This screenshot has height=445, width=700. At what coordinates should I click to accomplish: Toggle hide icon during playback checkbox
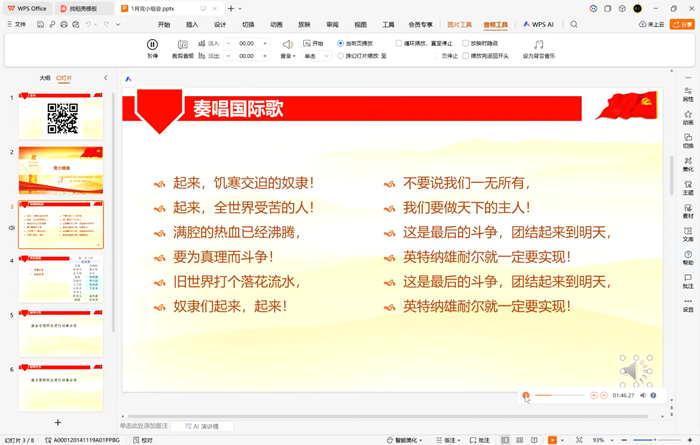click(466, 44)
